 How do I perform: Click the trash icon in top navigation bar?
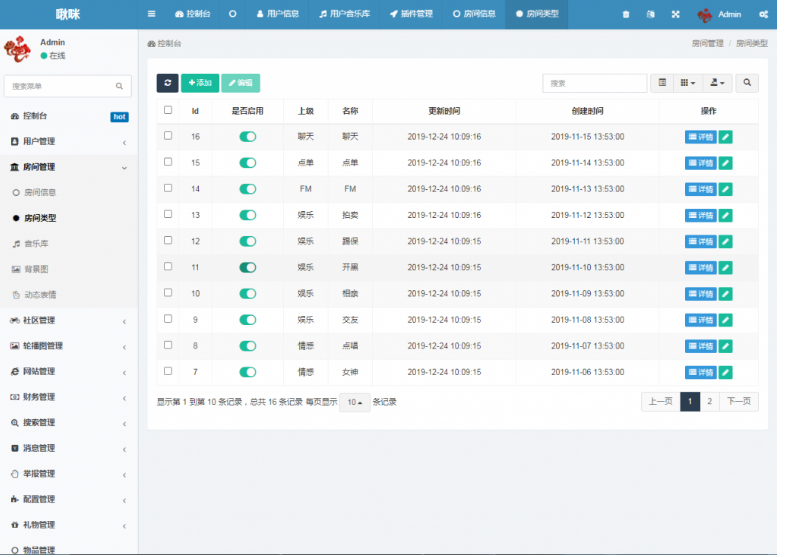coord(626,15)
